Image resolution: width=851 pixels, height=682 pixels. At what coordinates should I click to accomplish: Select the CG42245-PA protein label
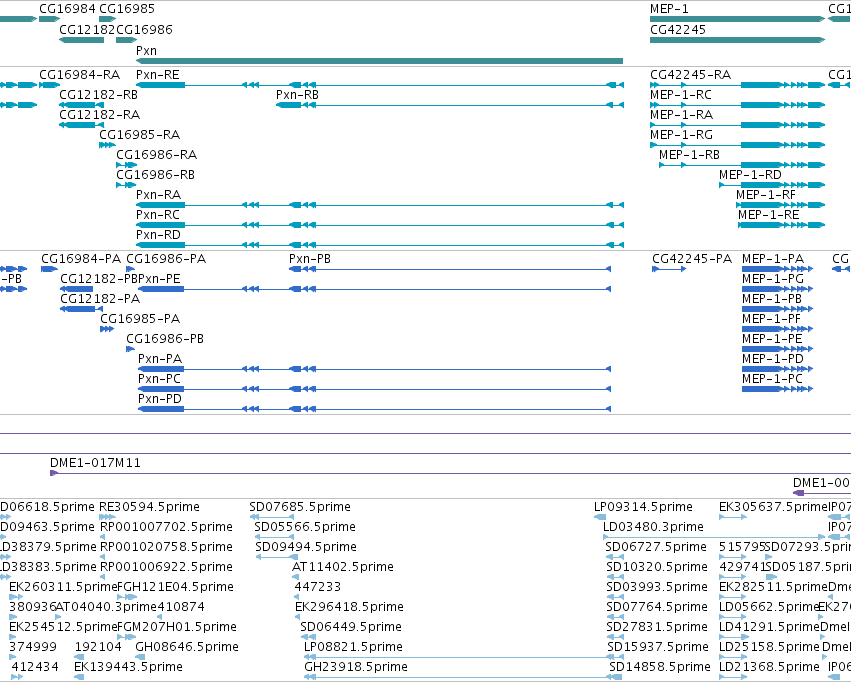692,259
